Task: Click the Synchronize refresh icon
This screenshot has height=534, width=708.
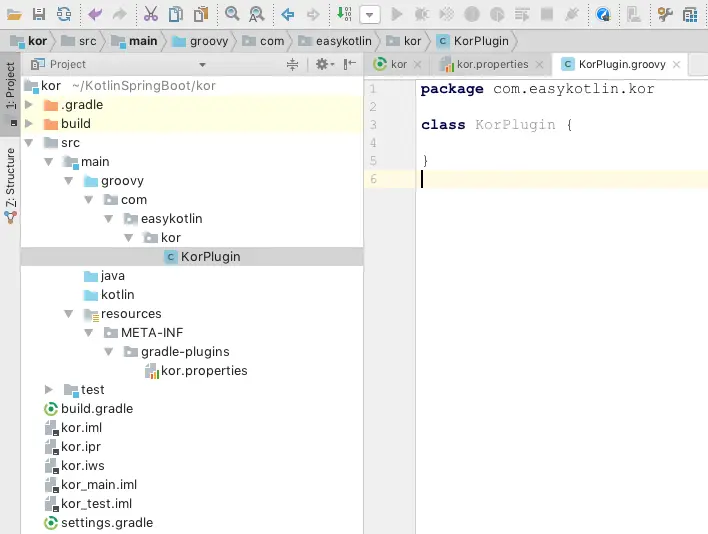Action: (64, 14)
